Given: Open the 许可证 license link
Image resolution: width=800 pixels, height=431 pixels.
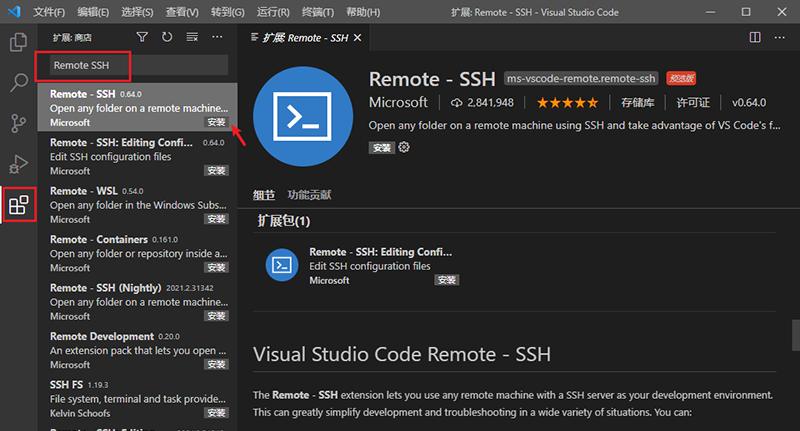Looking at the screenshot, I should coord(693,103).
